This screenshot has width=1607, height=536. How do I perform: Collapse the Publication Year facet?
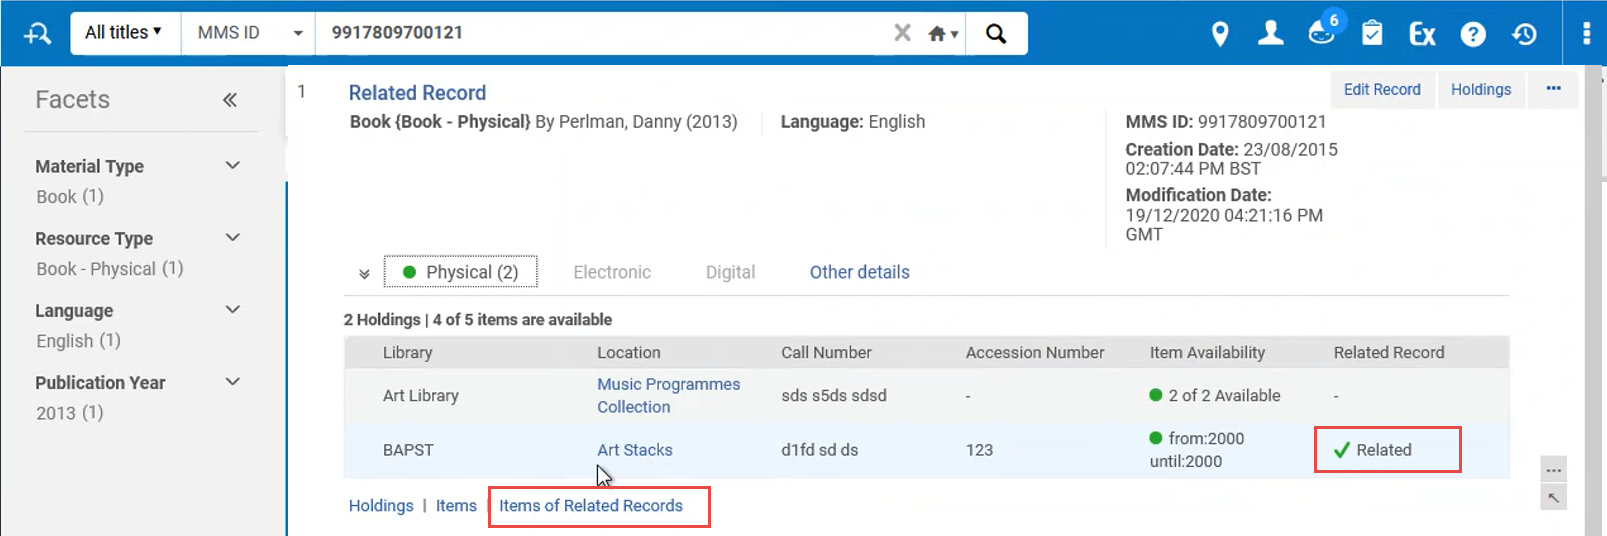(233, 382)
